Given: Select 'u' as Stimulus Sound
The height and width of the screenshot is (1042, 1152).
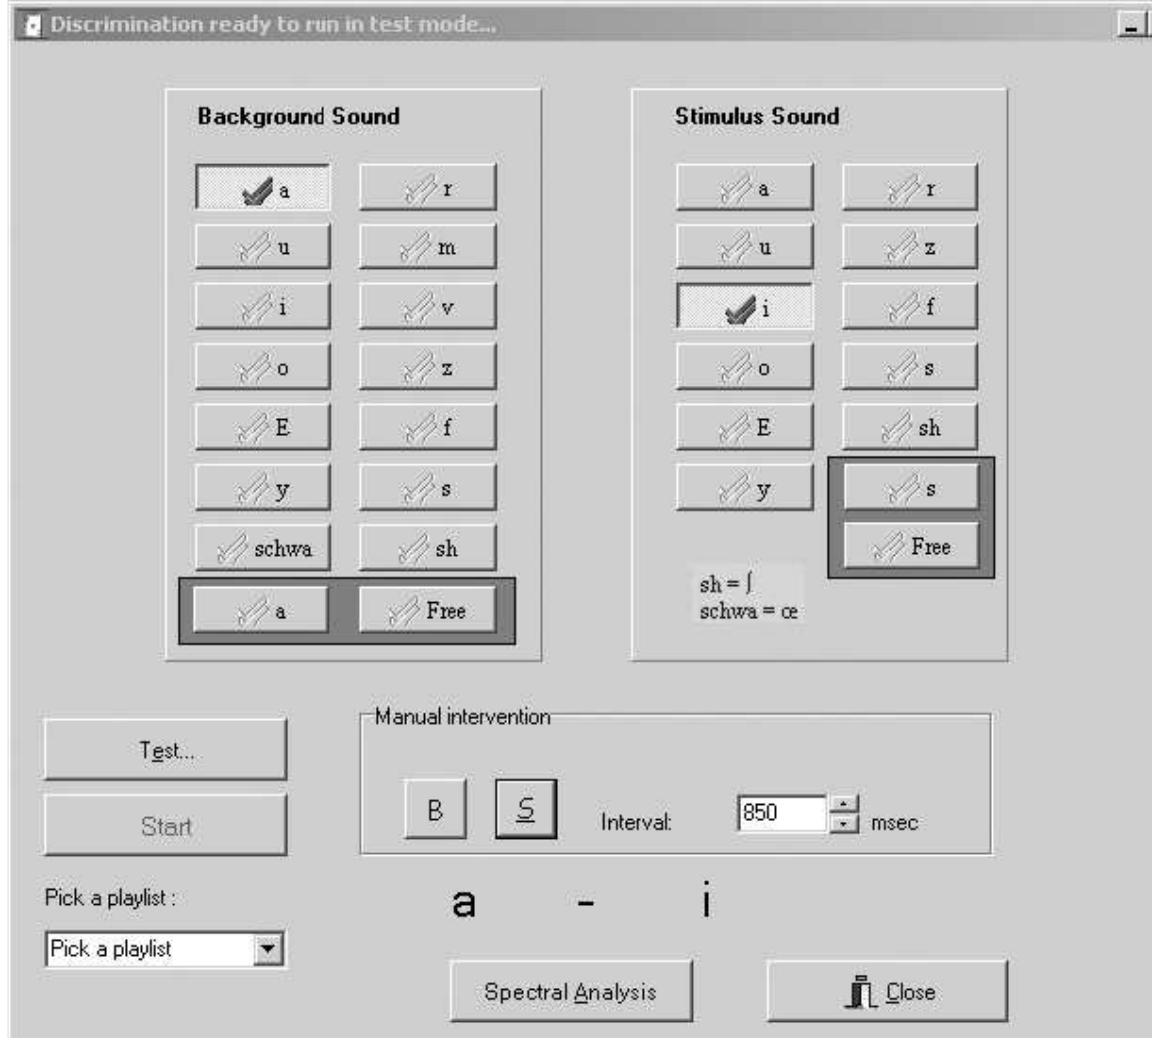Looking at the screenshot, I should [744, 246].
